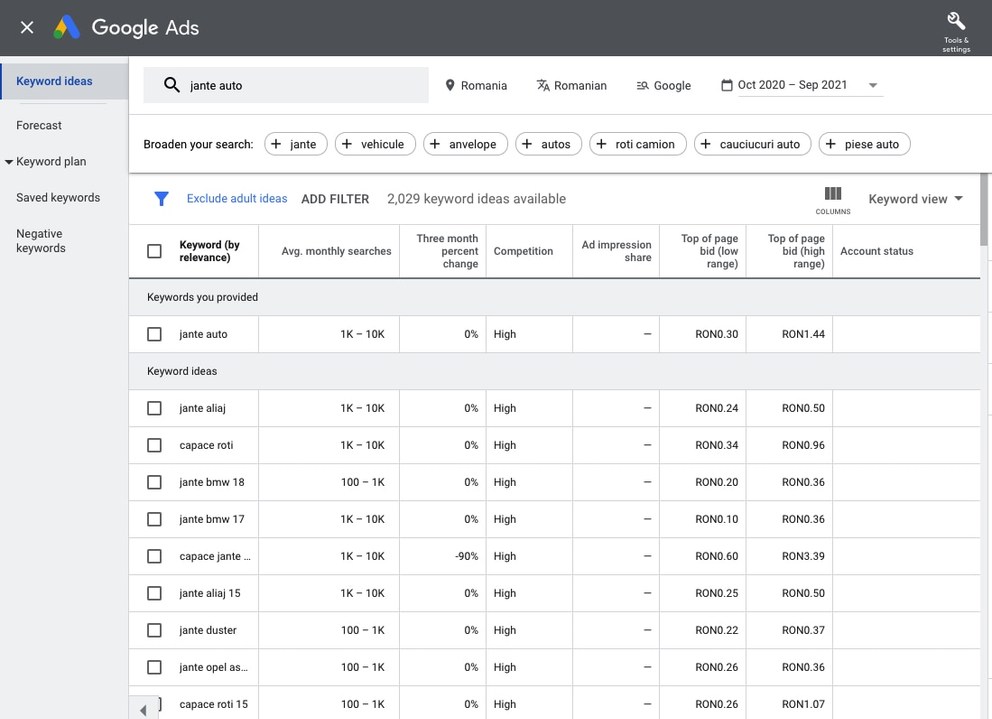
Task: Tick the checkbox for jante aliaj
Action: [x=154, y=408]
